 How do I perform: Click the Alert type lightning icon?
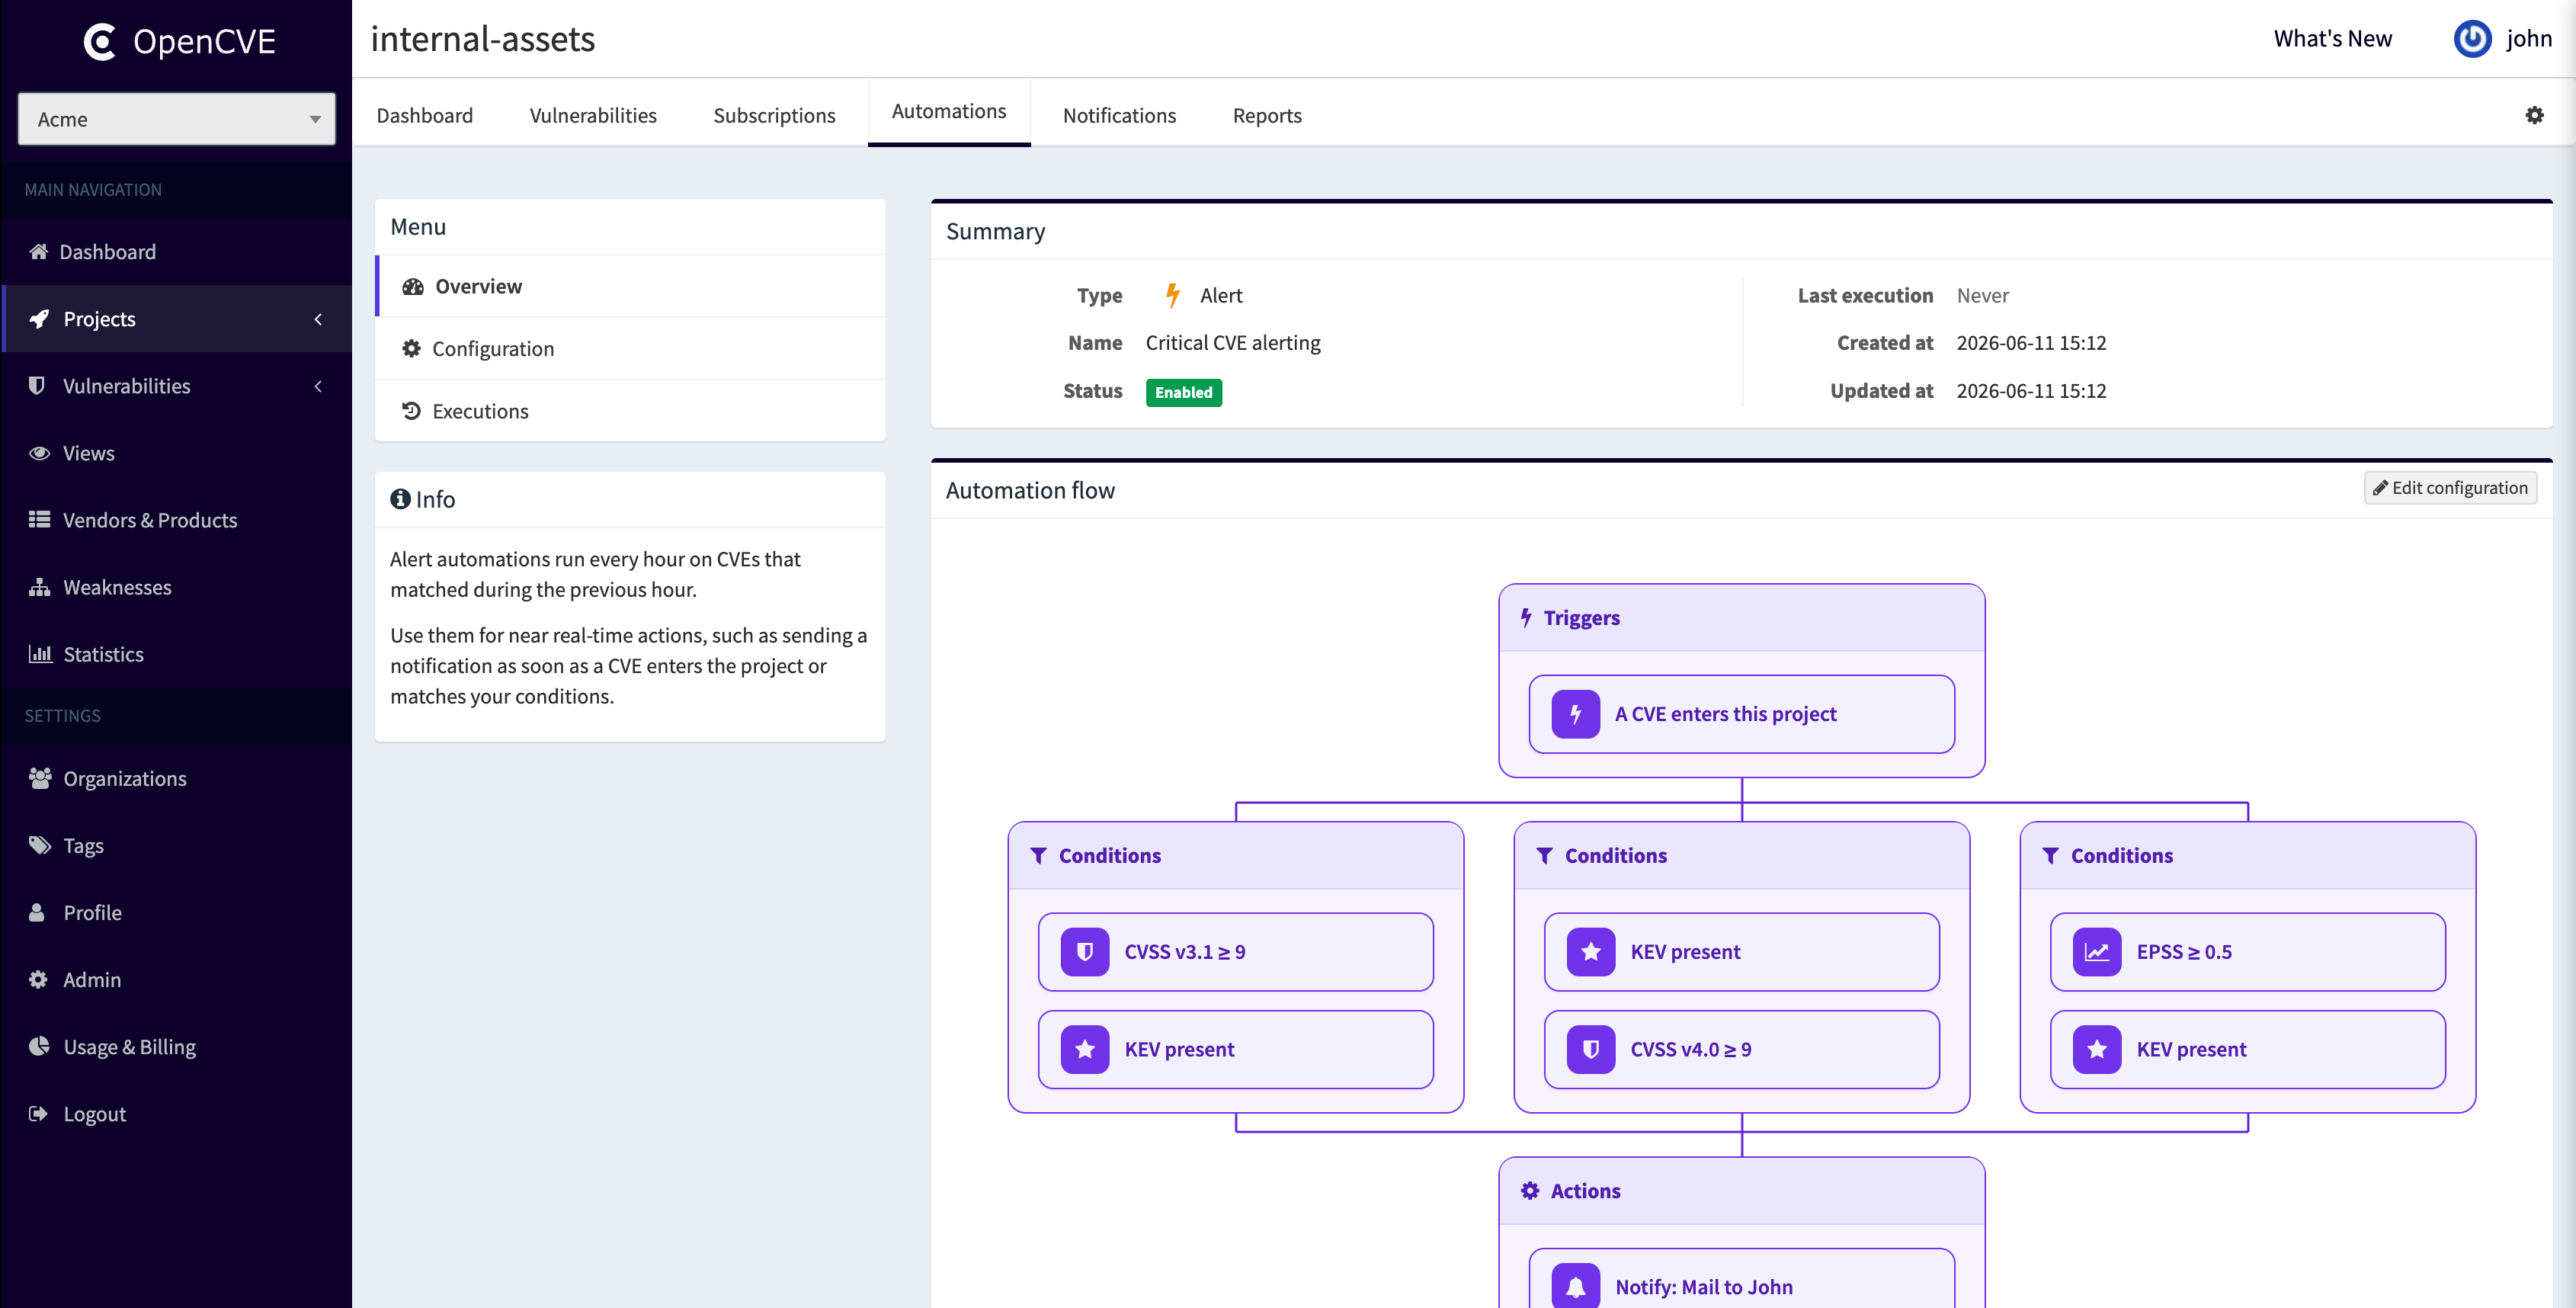coord(1172,295)
